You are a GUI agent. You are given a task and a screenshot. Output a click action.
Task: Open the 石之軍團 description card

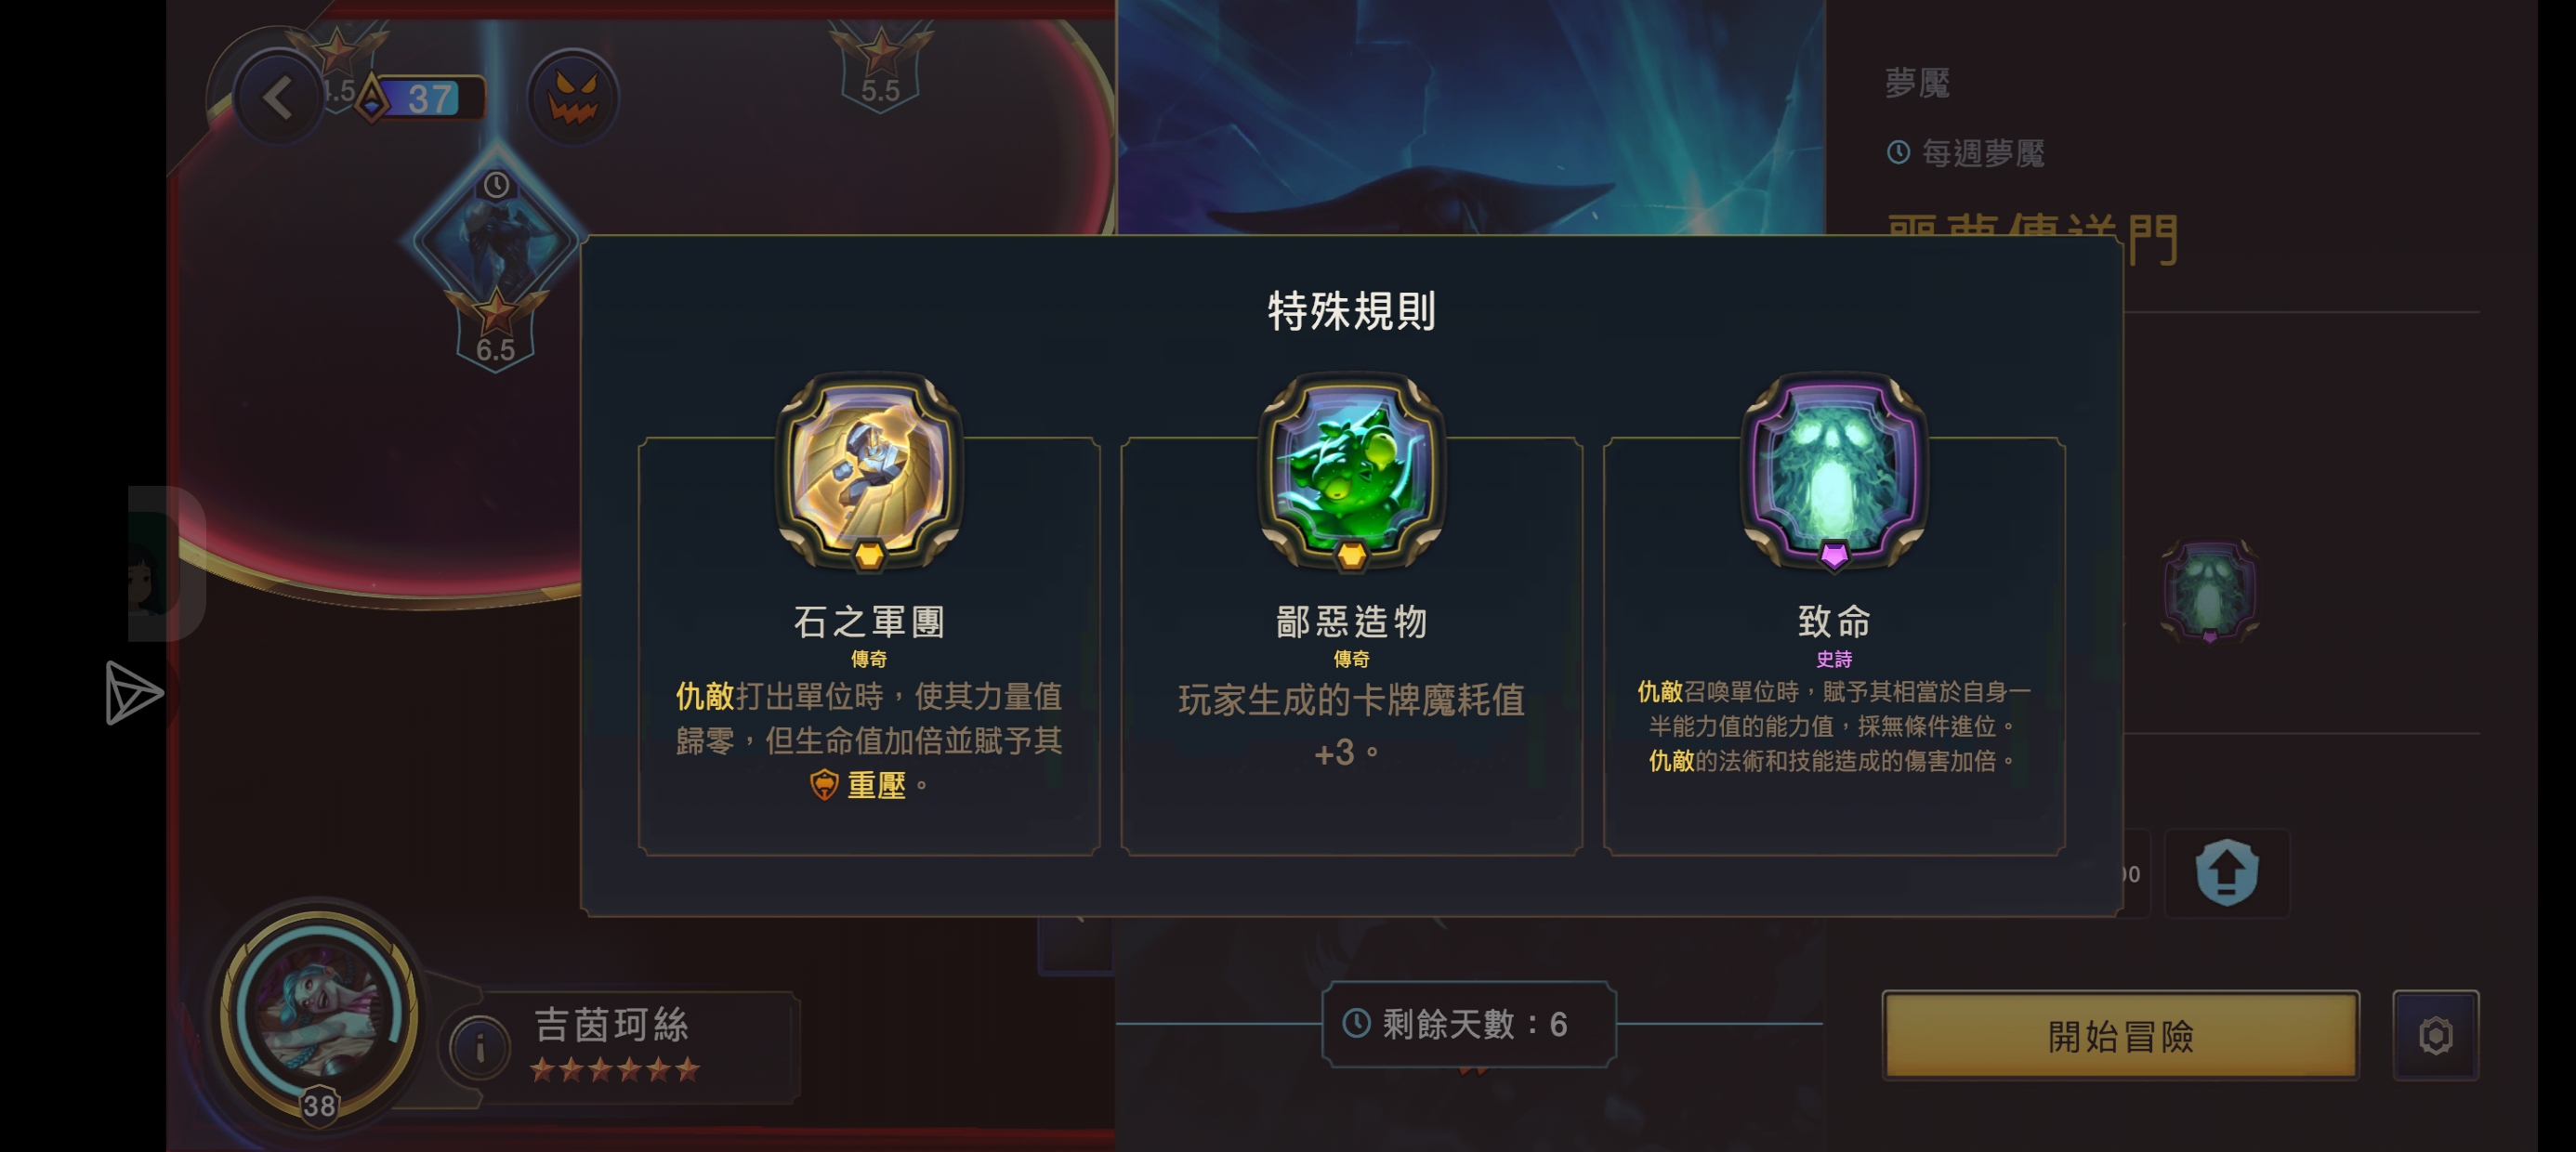point(869,646)
